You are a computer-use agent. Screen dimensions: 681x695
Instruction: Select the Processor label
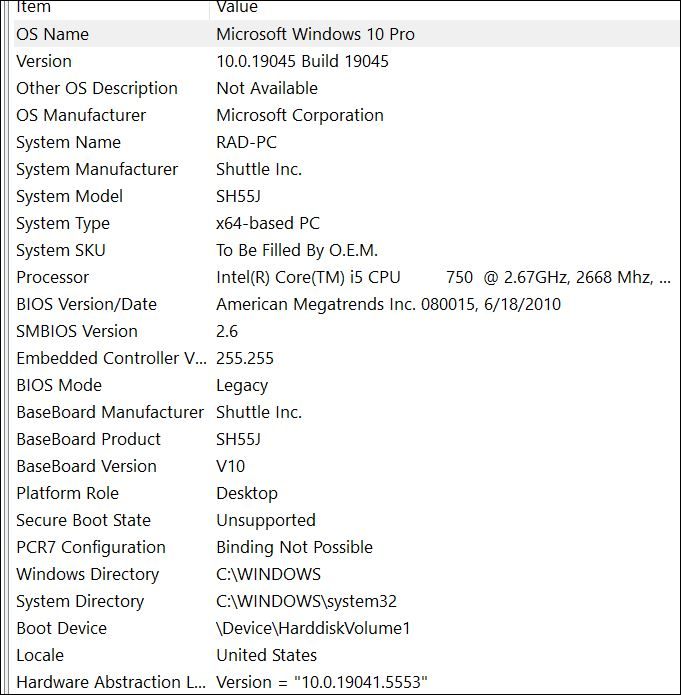[x=52, y=277]
